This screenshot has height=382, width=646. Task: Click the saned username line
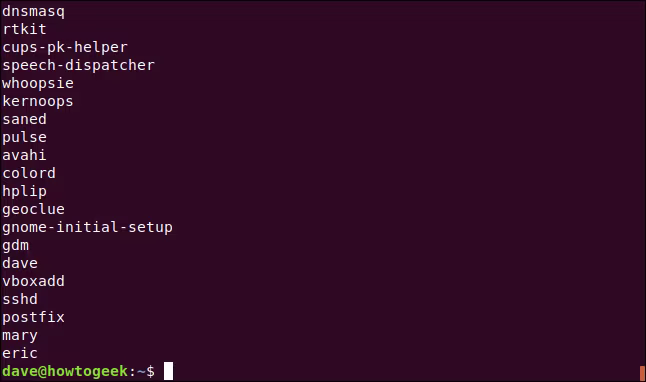[24, 120]
